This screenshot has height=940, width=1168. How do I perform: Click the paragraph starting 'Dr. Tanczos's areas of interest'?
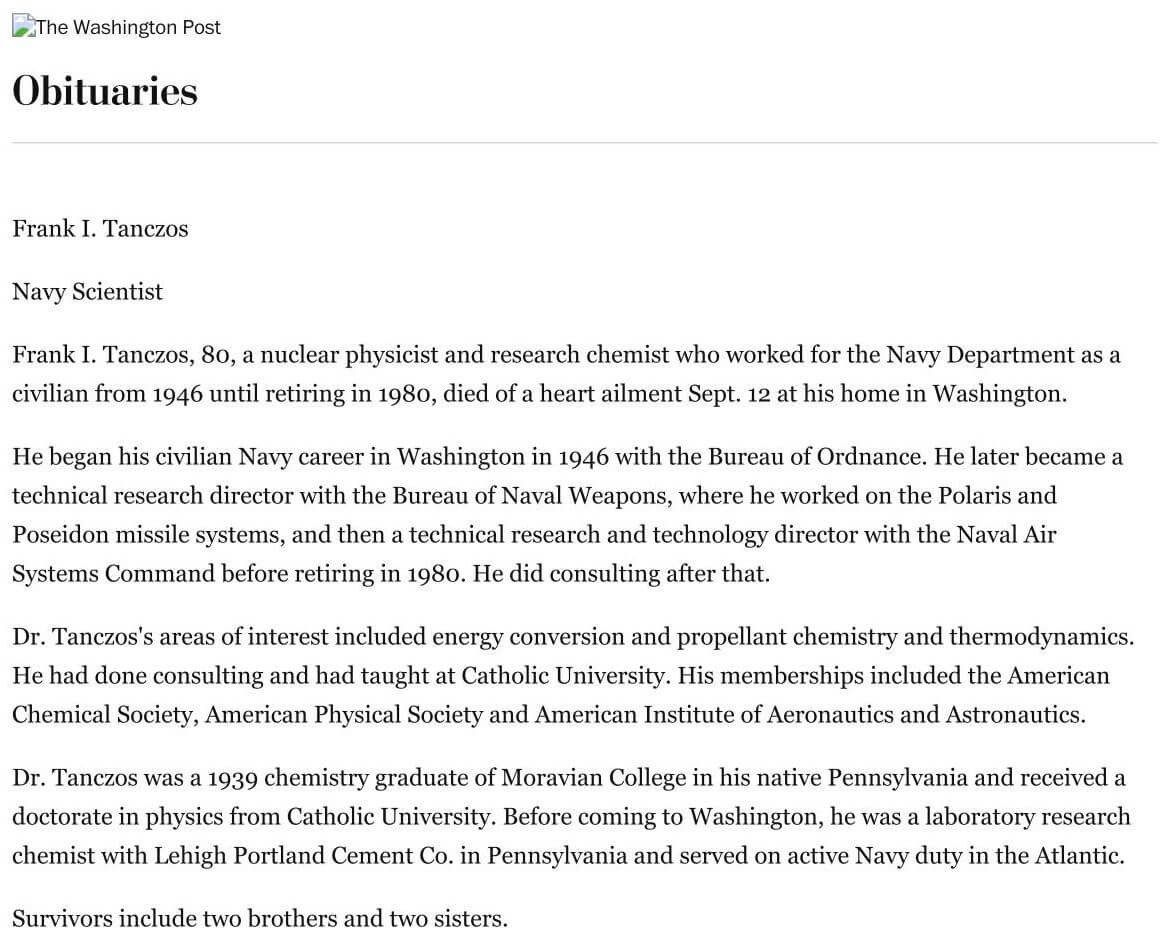tap(574, 676)
